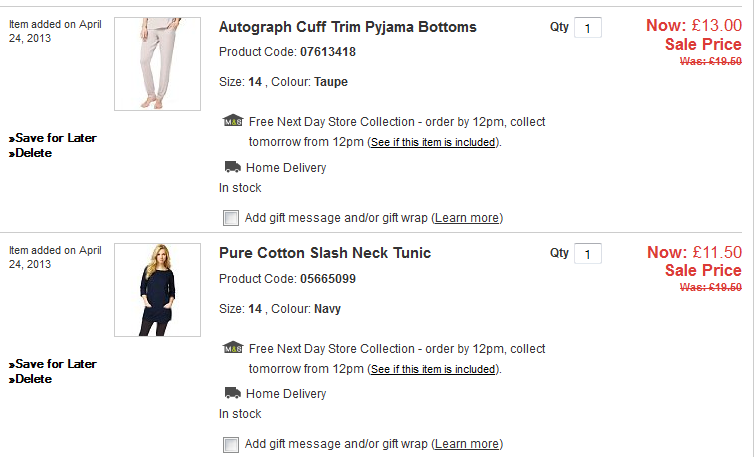
Task: Delete the pyjama bottoms from basket
Action: coord(33,153)
